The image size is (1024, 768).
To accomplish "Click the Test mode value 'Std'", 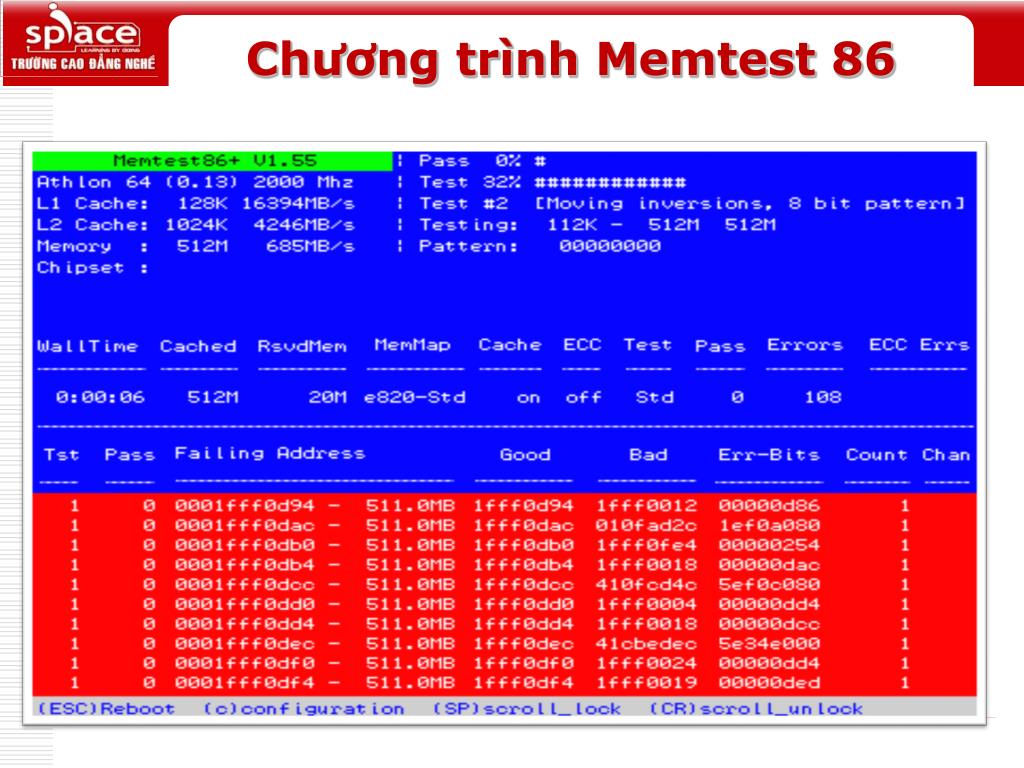I will pos(654,397).
